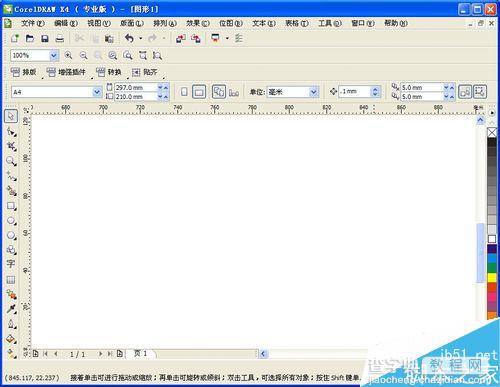Screen dimensions: 500x387
Task: Select the Zoom tool in toolbox
Action: (11, 161)
